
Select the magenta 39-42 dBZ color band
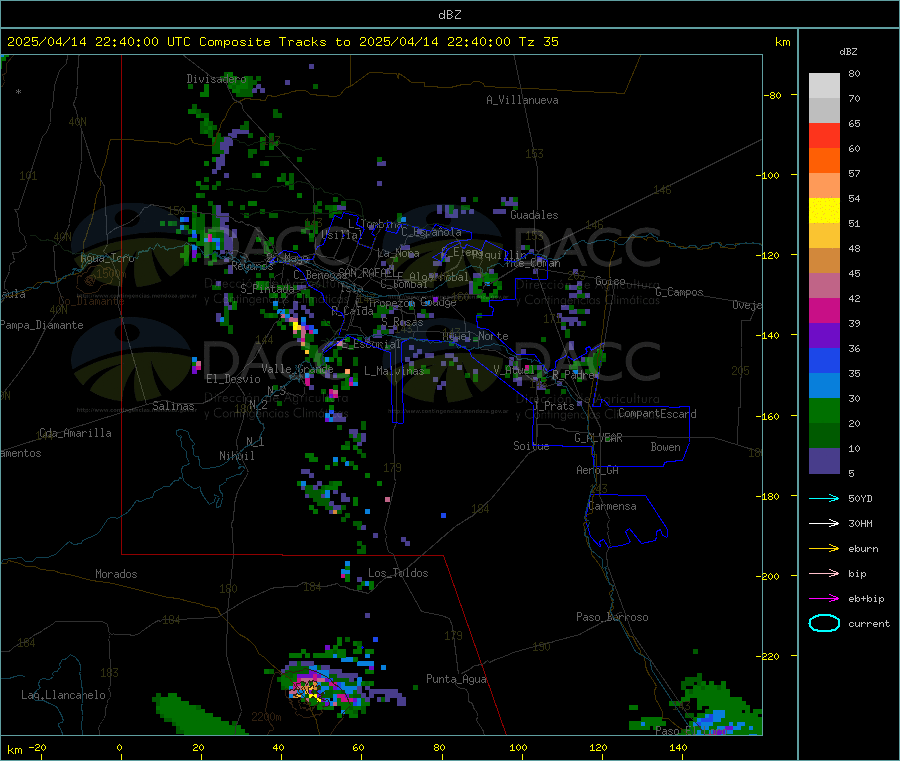coord(824,310)
